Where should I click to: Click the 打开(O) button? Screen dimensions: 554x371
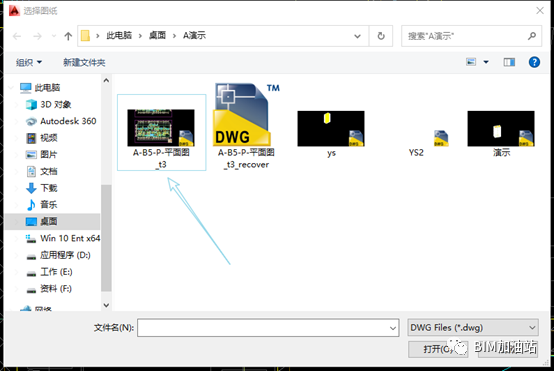pyautogui.click(x=438, y=349)
